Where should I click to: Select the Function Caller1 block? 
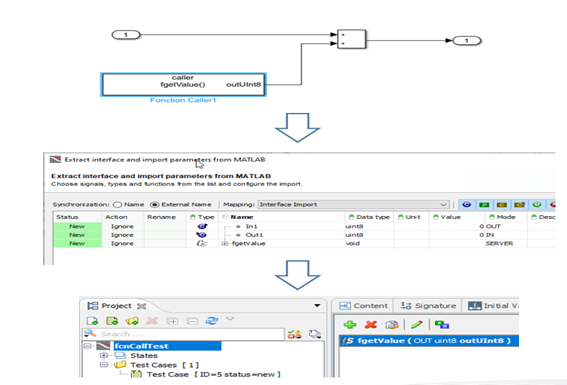coord(183,85)
